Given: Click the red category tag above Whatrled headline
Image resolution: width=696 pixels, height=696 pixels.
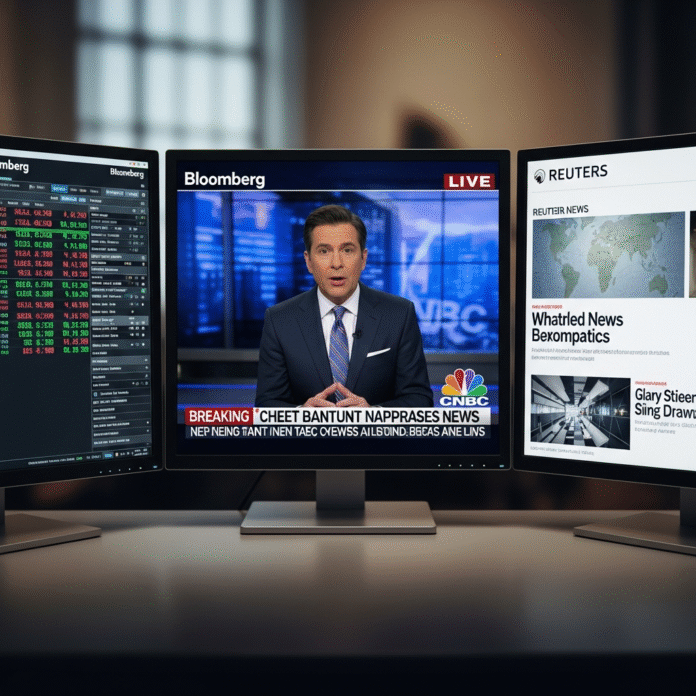Looking at the screenshot, I should click(x=544, y=305).
